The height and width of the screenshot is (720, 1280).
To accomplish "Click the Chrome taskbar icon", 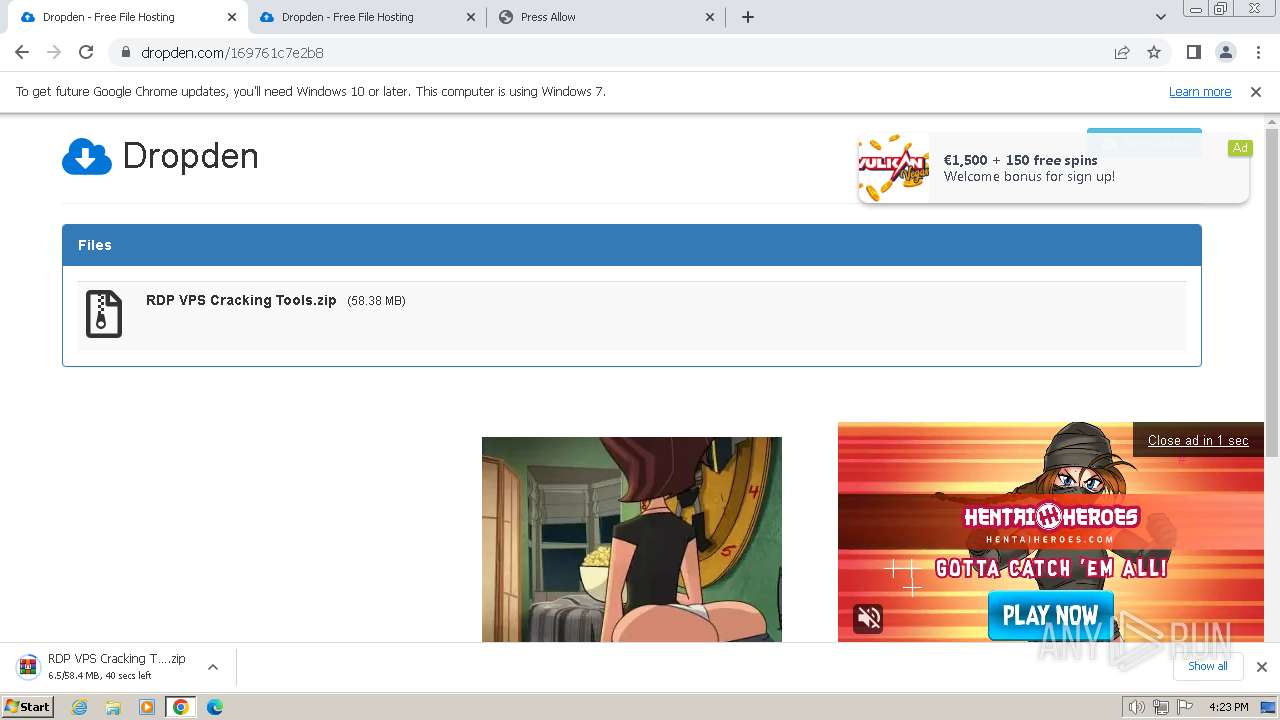I will point(180,707).
